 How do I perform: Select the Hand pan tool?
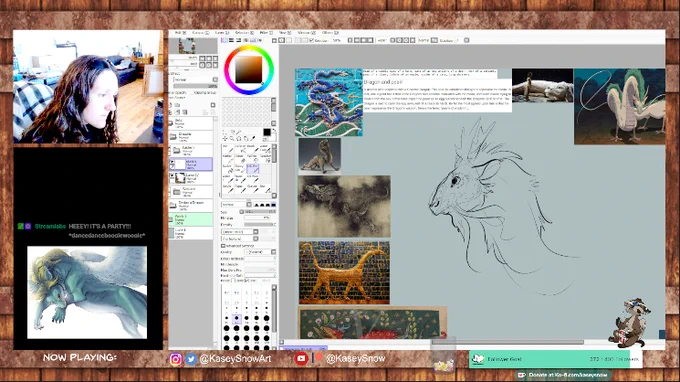tap(246, 139)
